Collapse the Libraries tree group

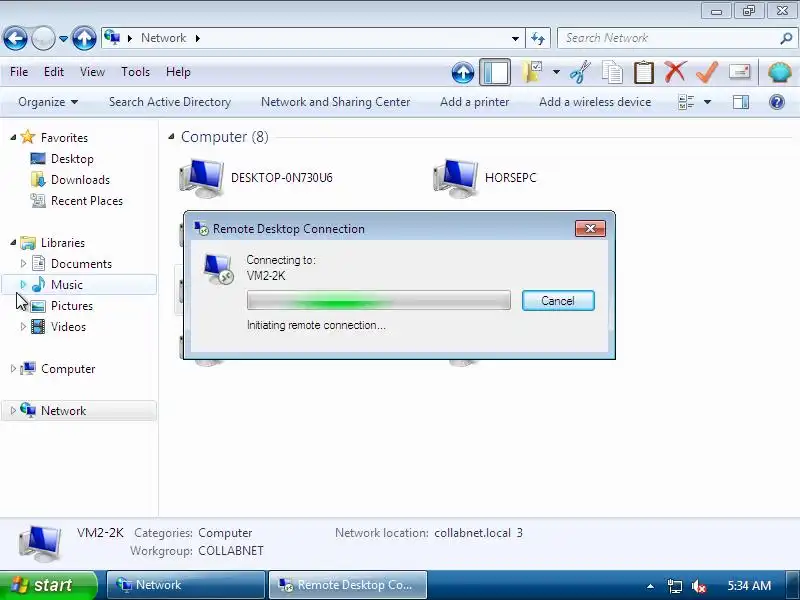[13, 242]
